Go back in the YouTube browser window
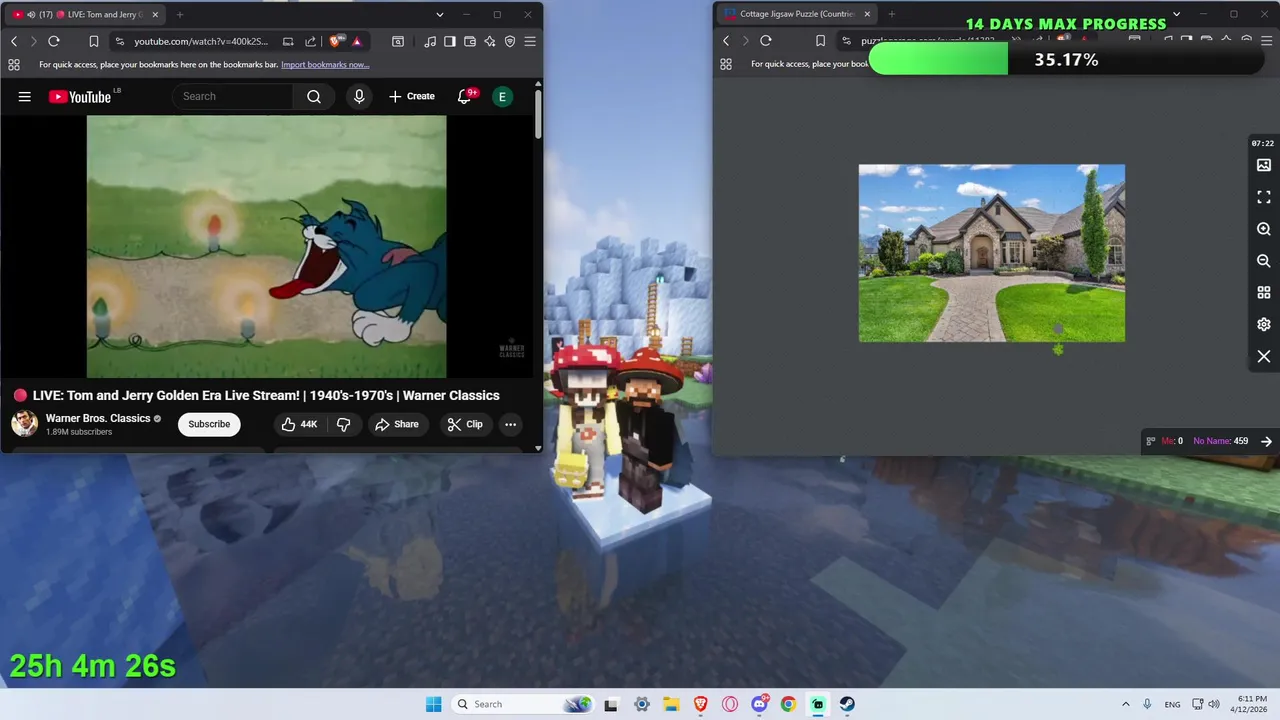Screen dimensions: 1280x720 (x=14, y=41)
